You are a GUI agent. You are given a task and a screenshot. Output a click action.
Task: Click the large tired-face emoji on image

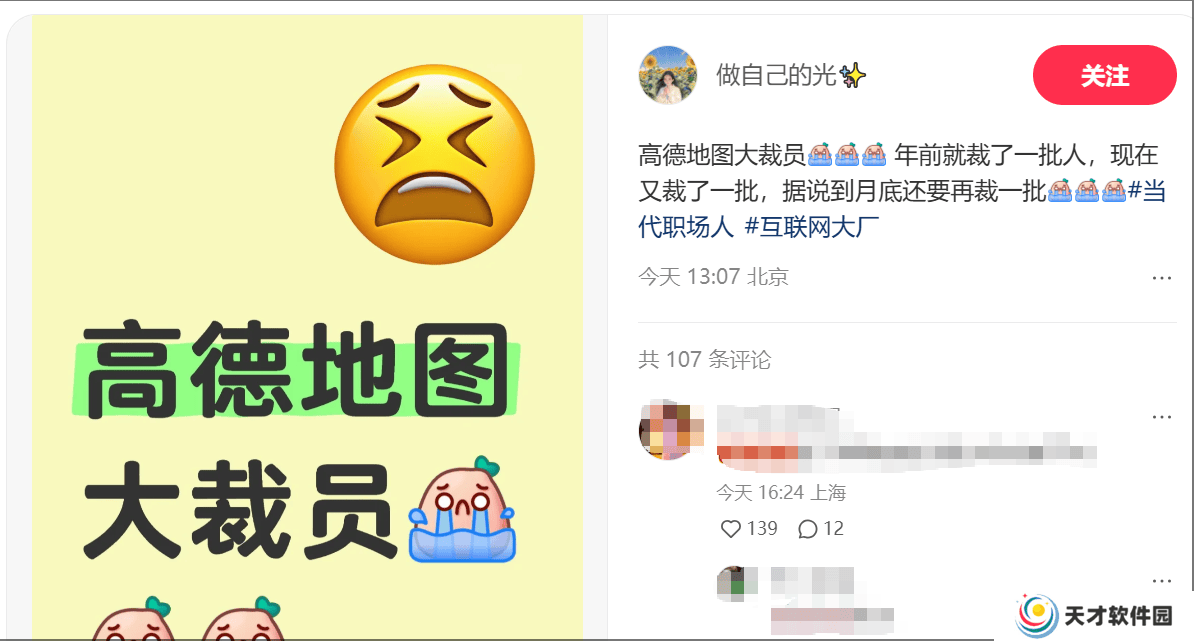pyautogui.click(x=435, y=164)
